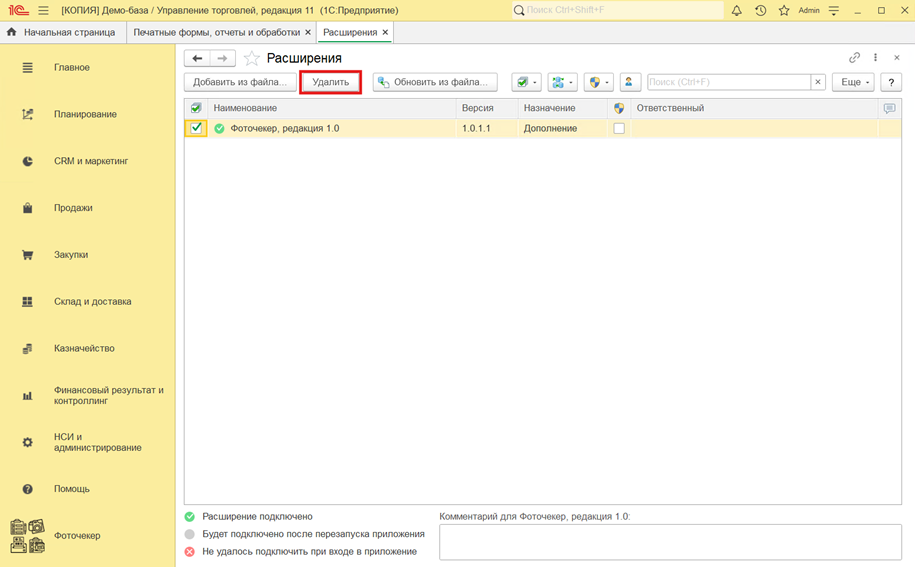The width and height of the screenshot is (915, 567).
Task: Click the Удалить button
Action: point(330,82)
